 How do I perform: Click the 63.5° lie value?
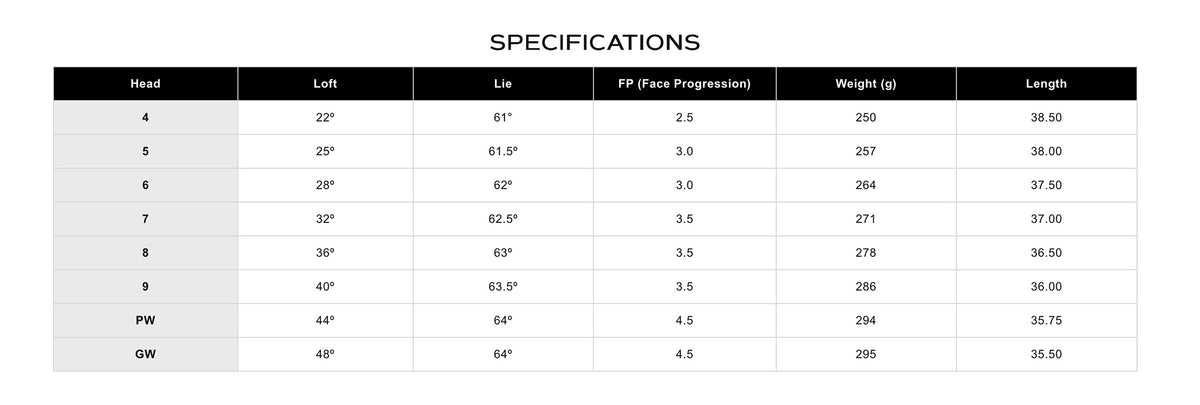point(503,287)
